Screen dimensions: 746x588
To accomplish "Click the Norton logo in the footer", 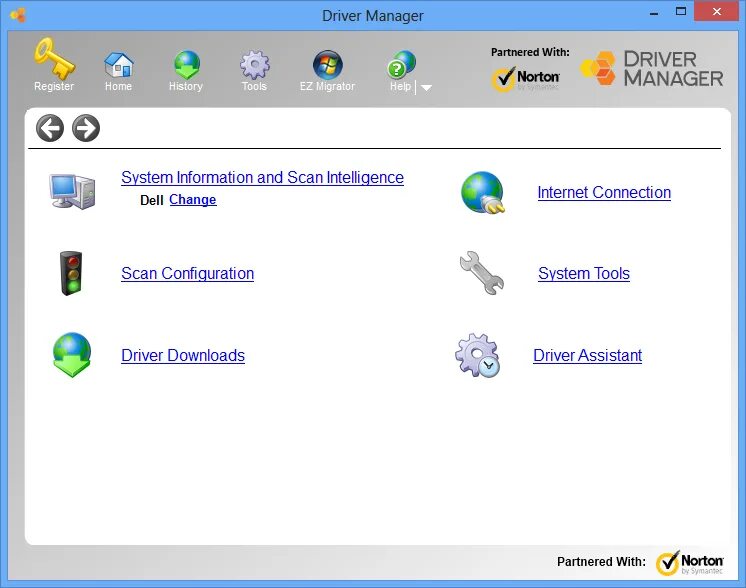I will (x=690, y=563).
